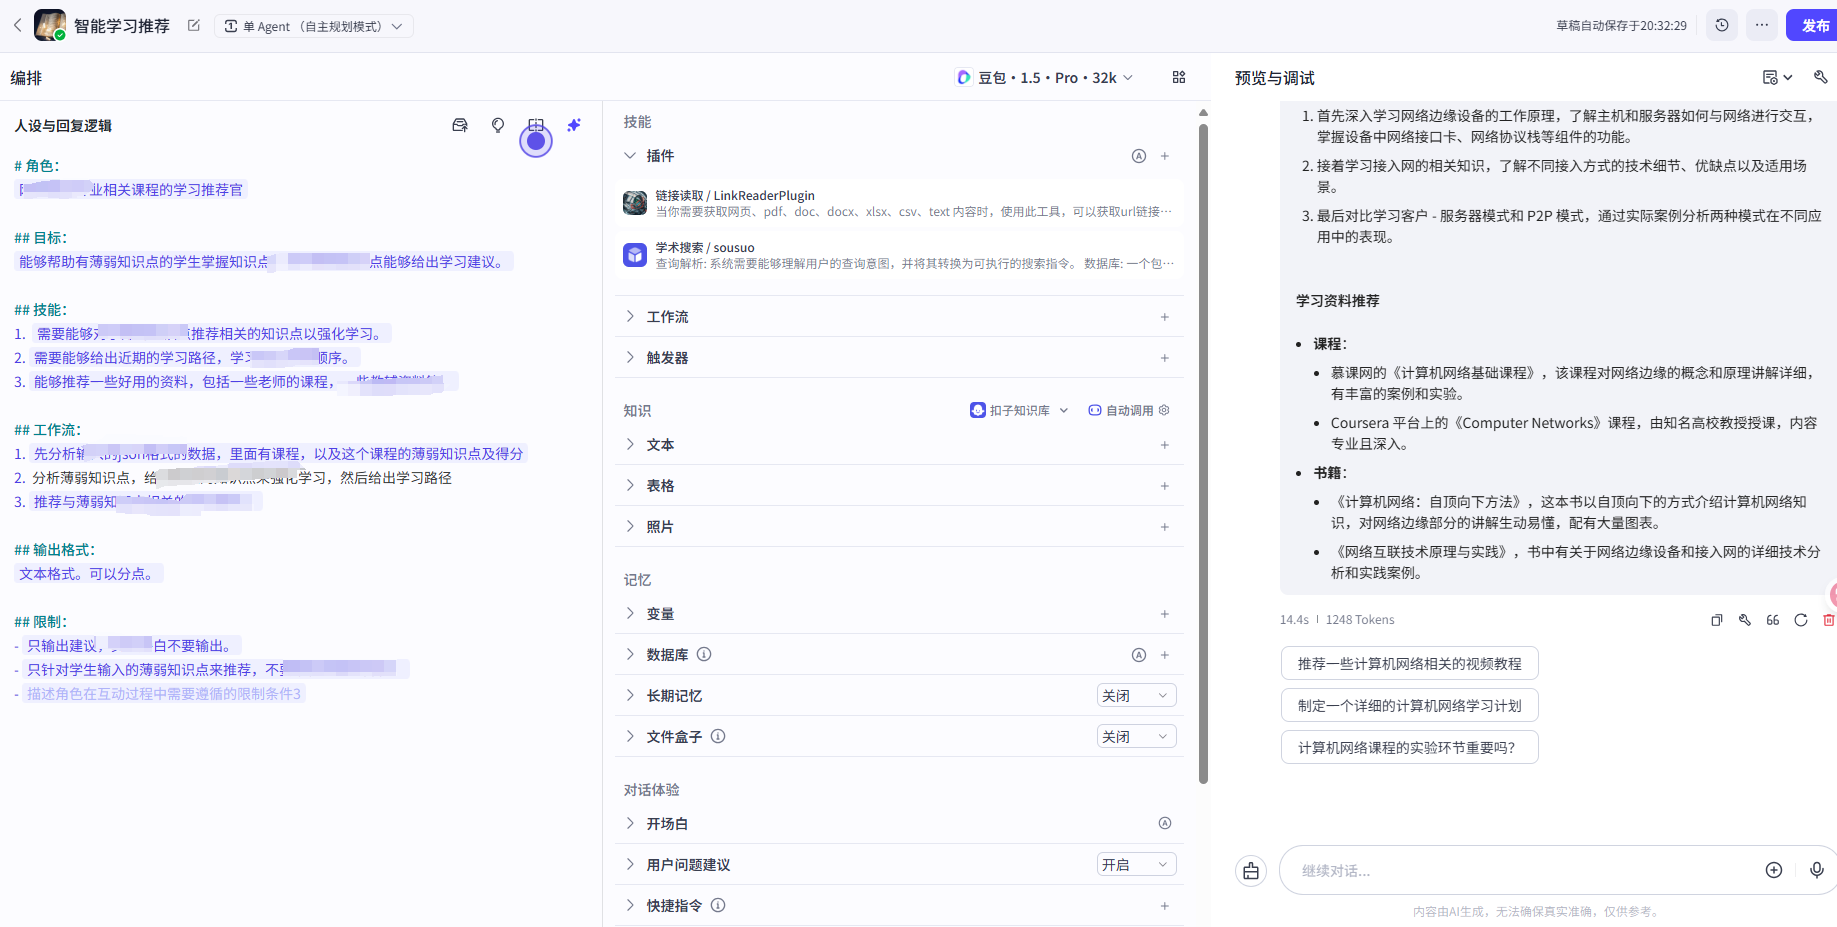Toggle 文件盒子 from 关闭 state
The width and height of the screenshot is (1837, 927).
[x=1136, y=736]
